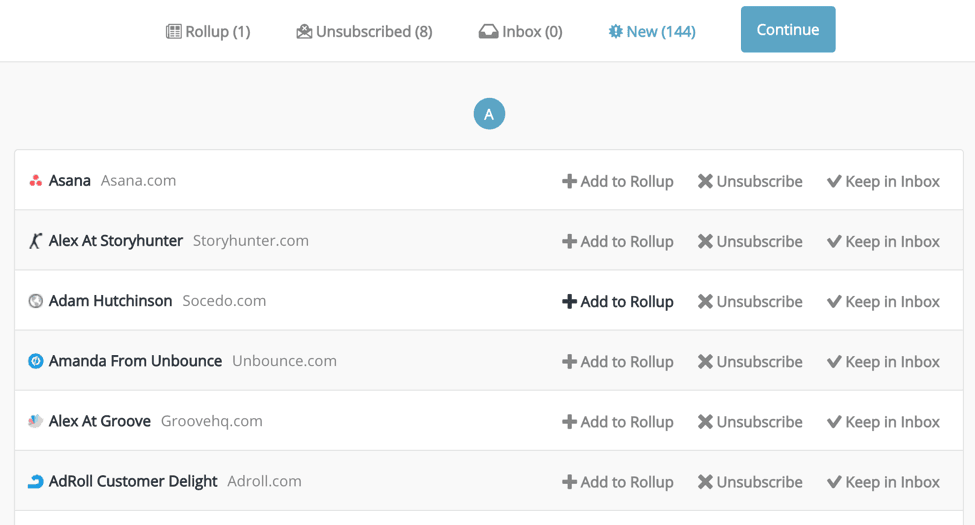The image size is (975, 525).
Task: Click the Storyhunter sender icon
Action: click(x=35, y=241)
